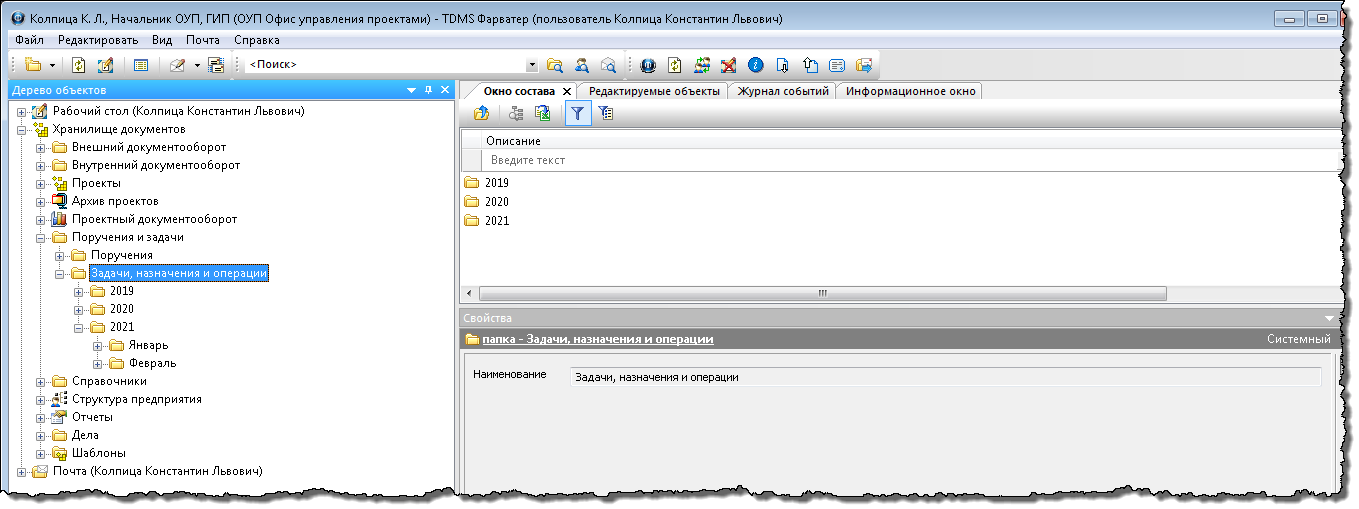Open the search box dropdown arrow
Viewport: 1359px width, 509px height.
tap(532, 65)
